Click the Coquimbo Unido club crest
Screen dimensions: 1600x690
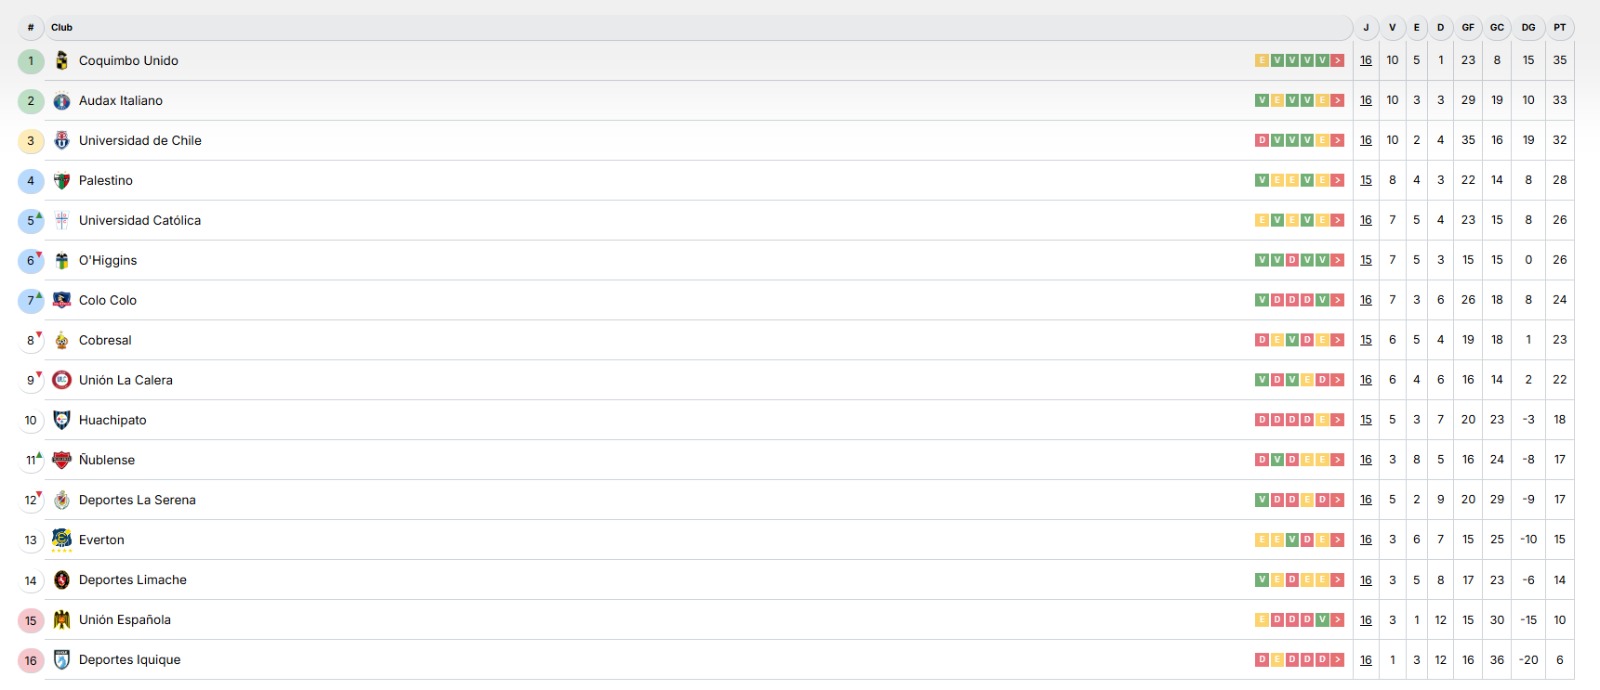pyautogui.click(x=62, y=60)
